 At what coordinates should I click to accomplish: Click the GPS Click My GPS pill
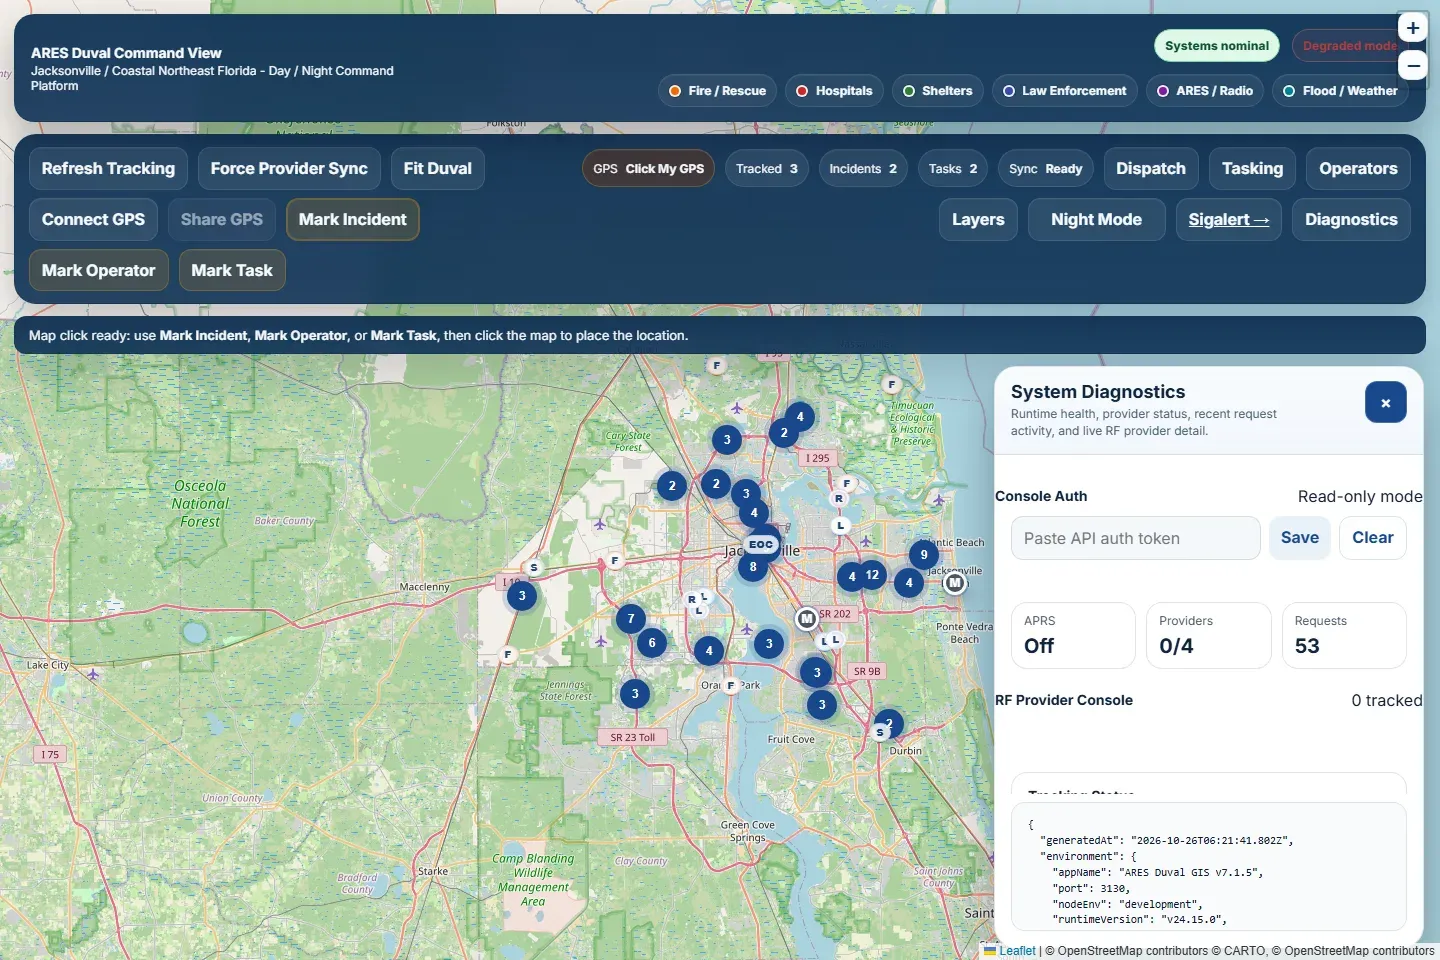pos(648,169)
